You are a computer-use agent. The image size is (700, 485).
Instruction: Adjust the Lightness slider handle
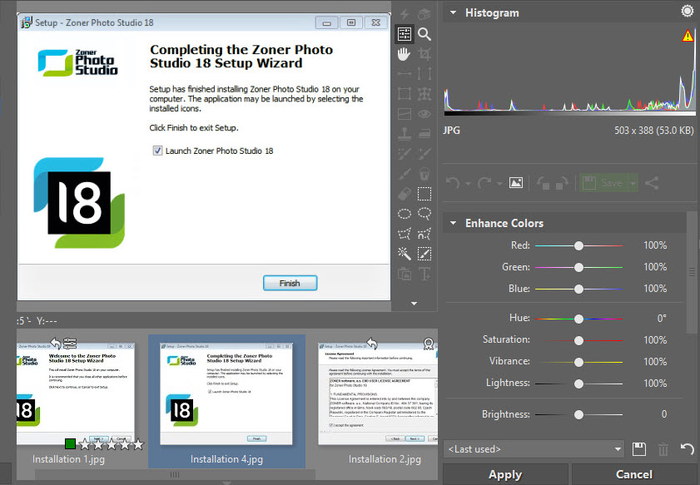(579, 383)
